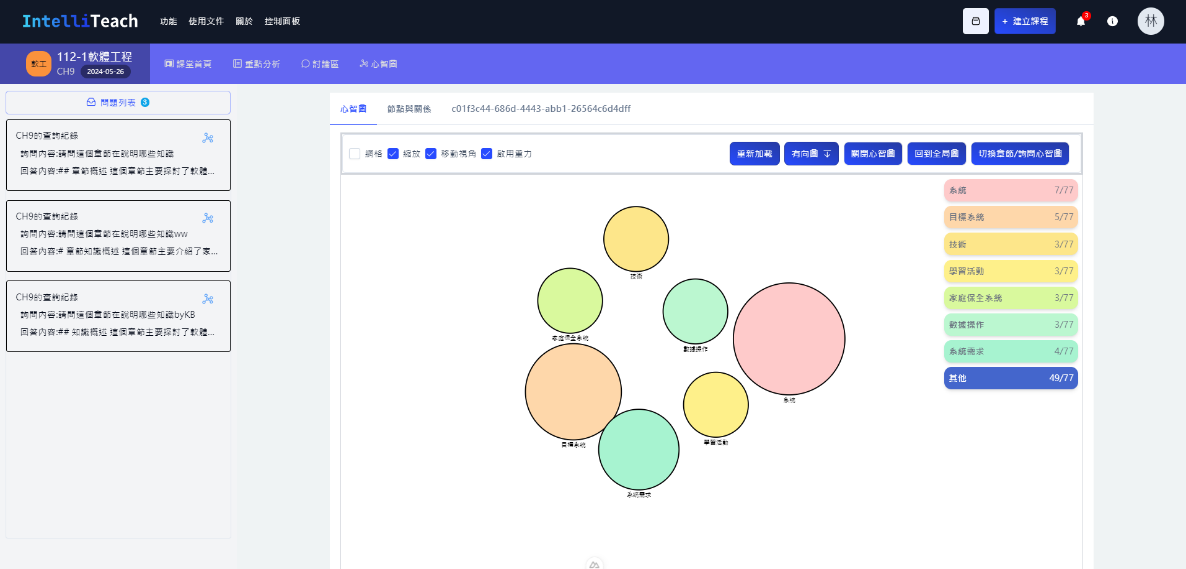Select the pink 系統 legend swatch
Image resolution: width=1186 pixels, height=569 pixels.
click(x=1010, y=190)
